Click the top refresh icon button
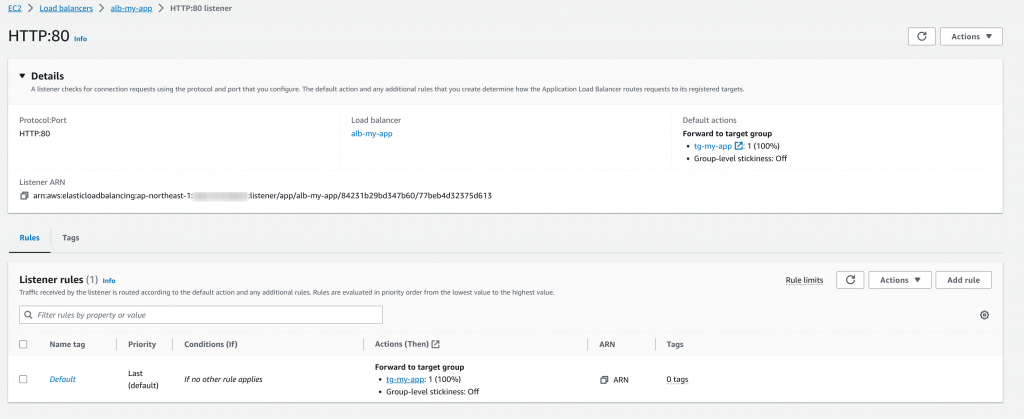The image size is (1024, 419). pyautogui.click(x=921, y=36)
